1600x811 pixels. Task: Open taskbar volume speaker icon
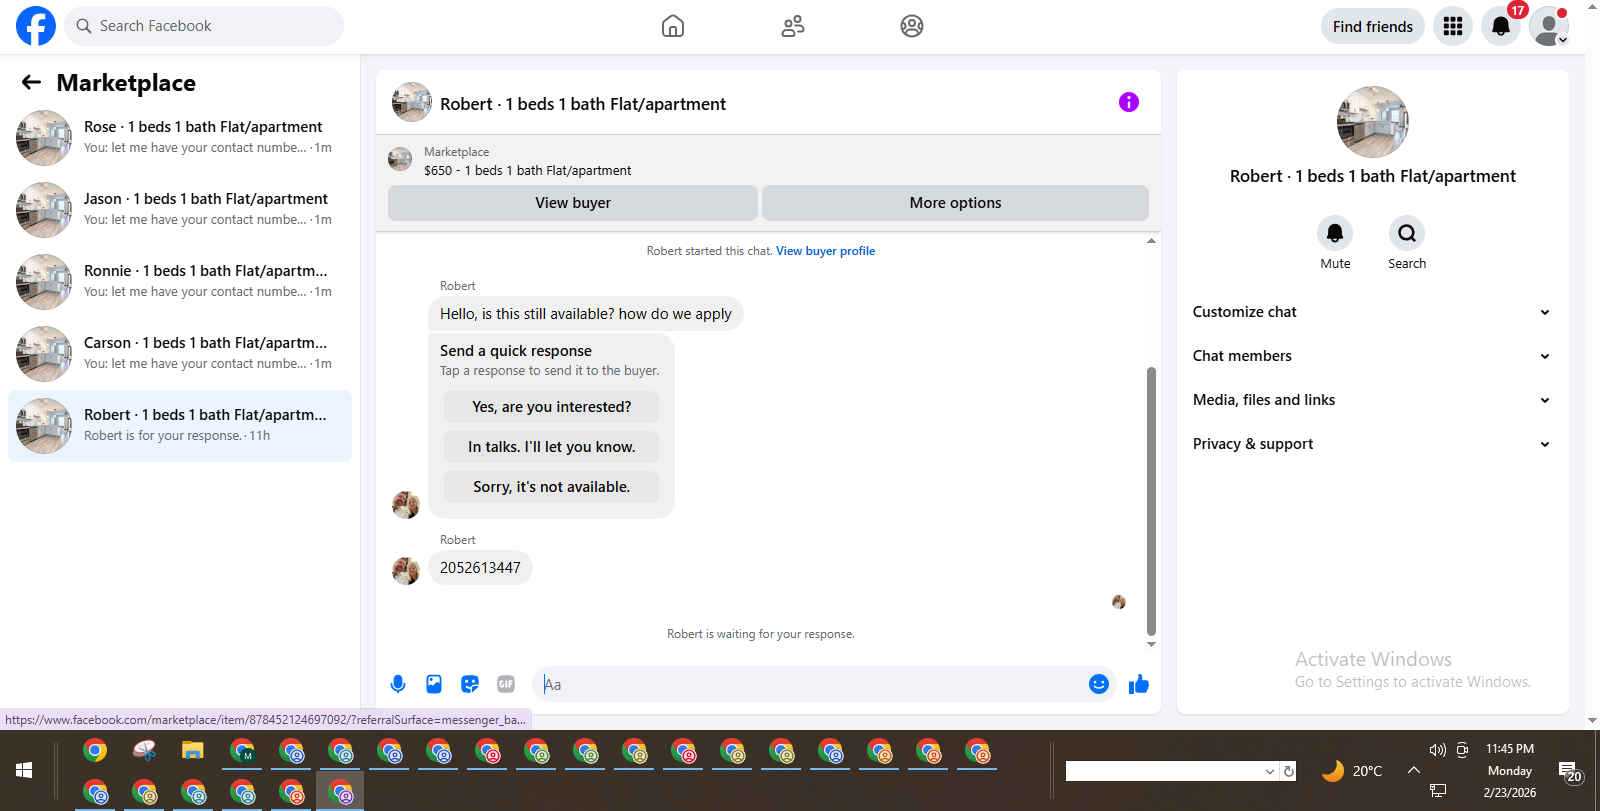click(x=1438, y=750)
